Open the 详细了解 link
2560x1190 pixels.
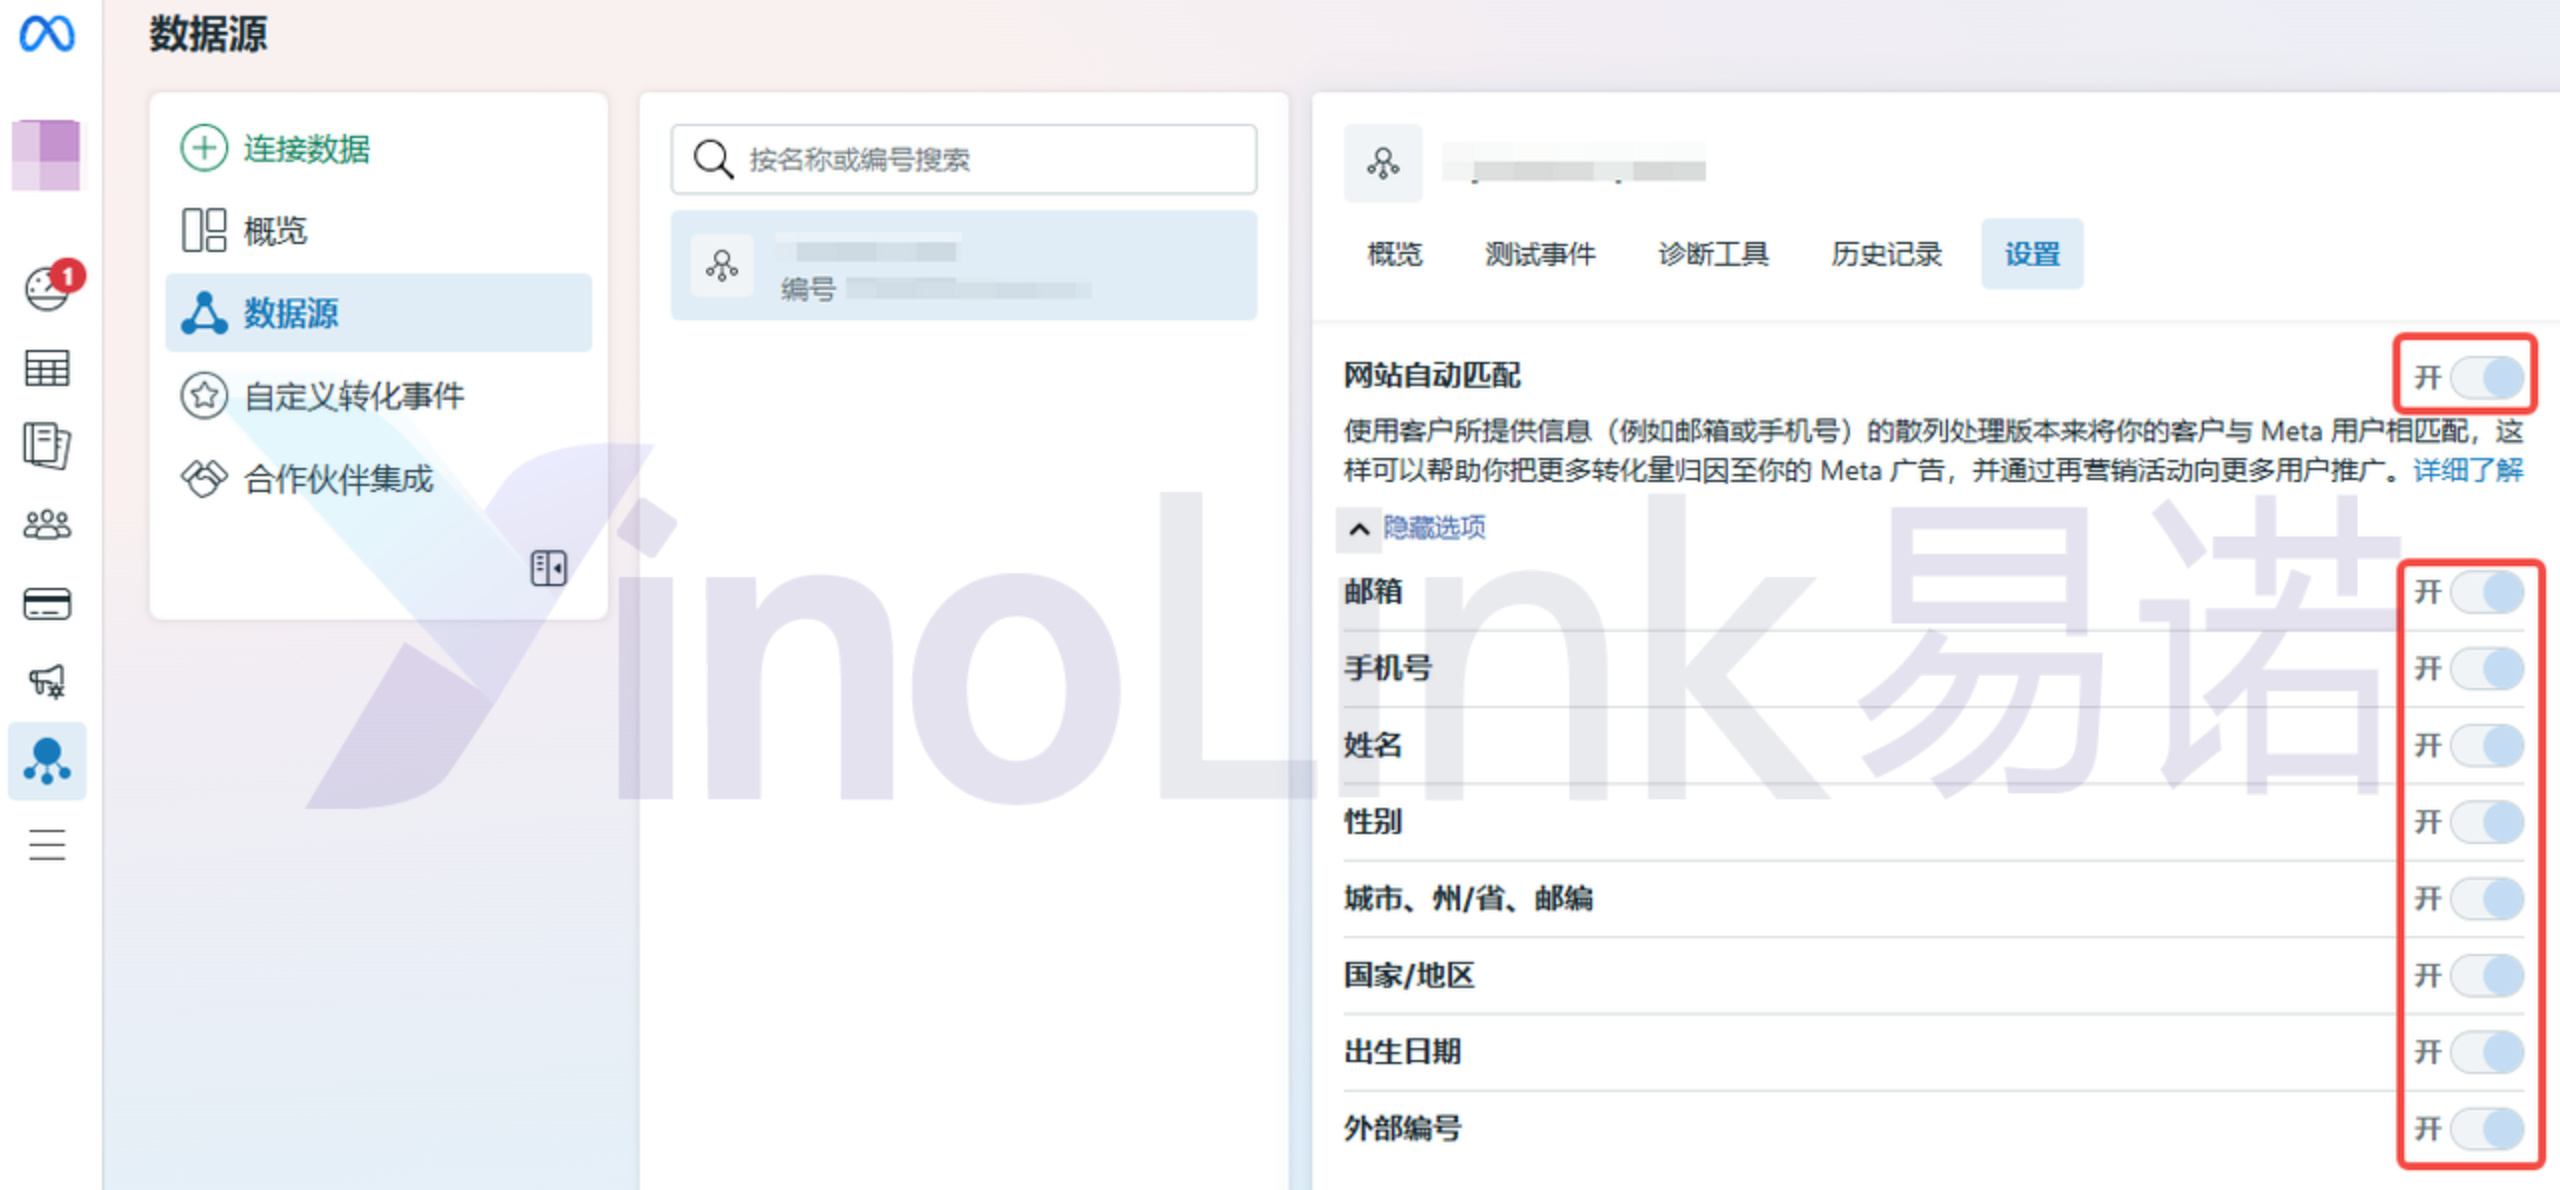click(2468, 470)
